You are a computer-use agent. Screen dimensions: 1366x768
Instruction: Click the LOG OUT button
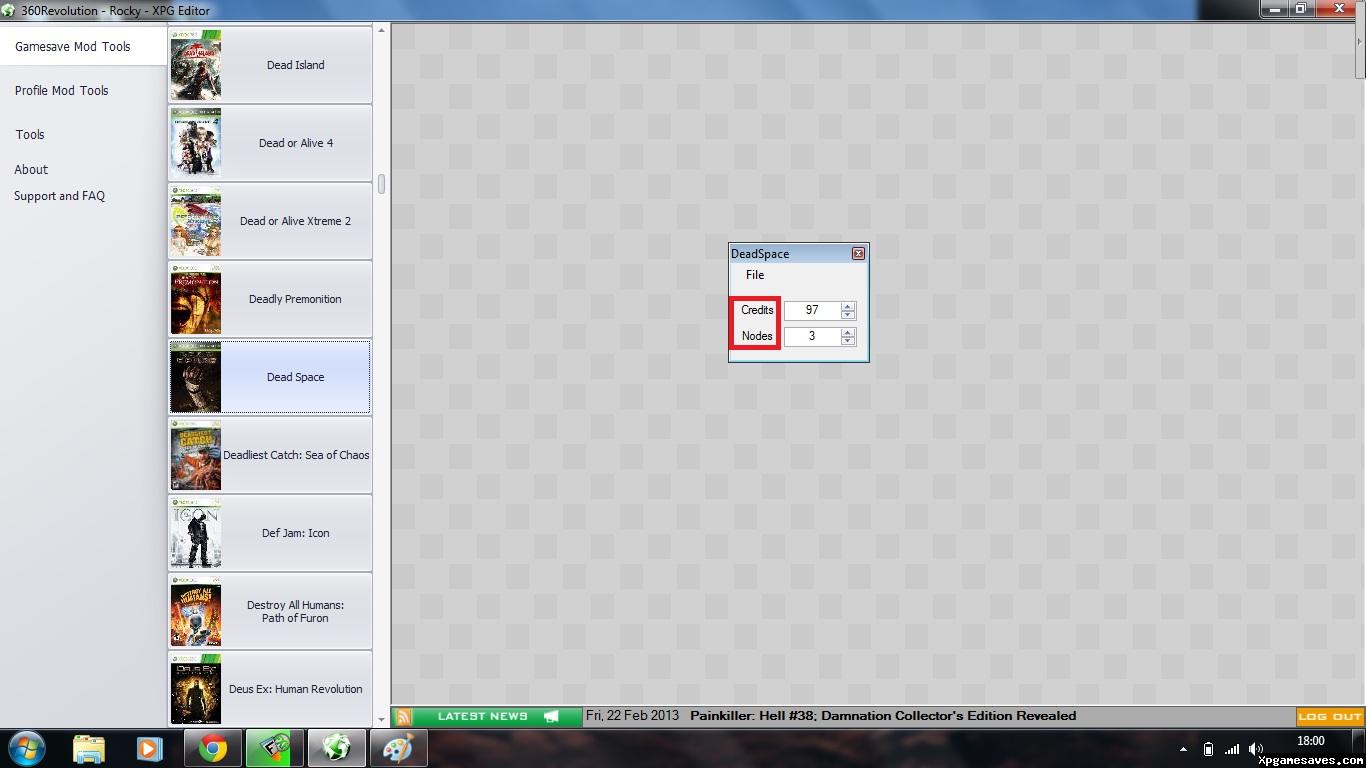click(1329, 717)
